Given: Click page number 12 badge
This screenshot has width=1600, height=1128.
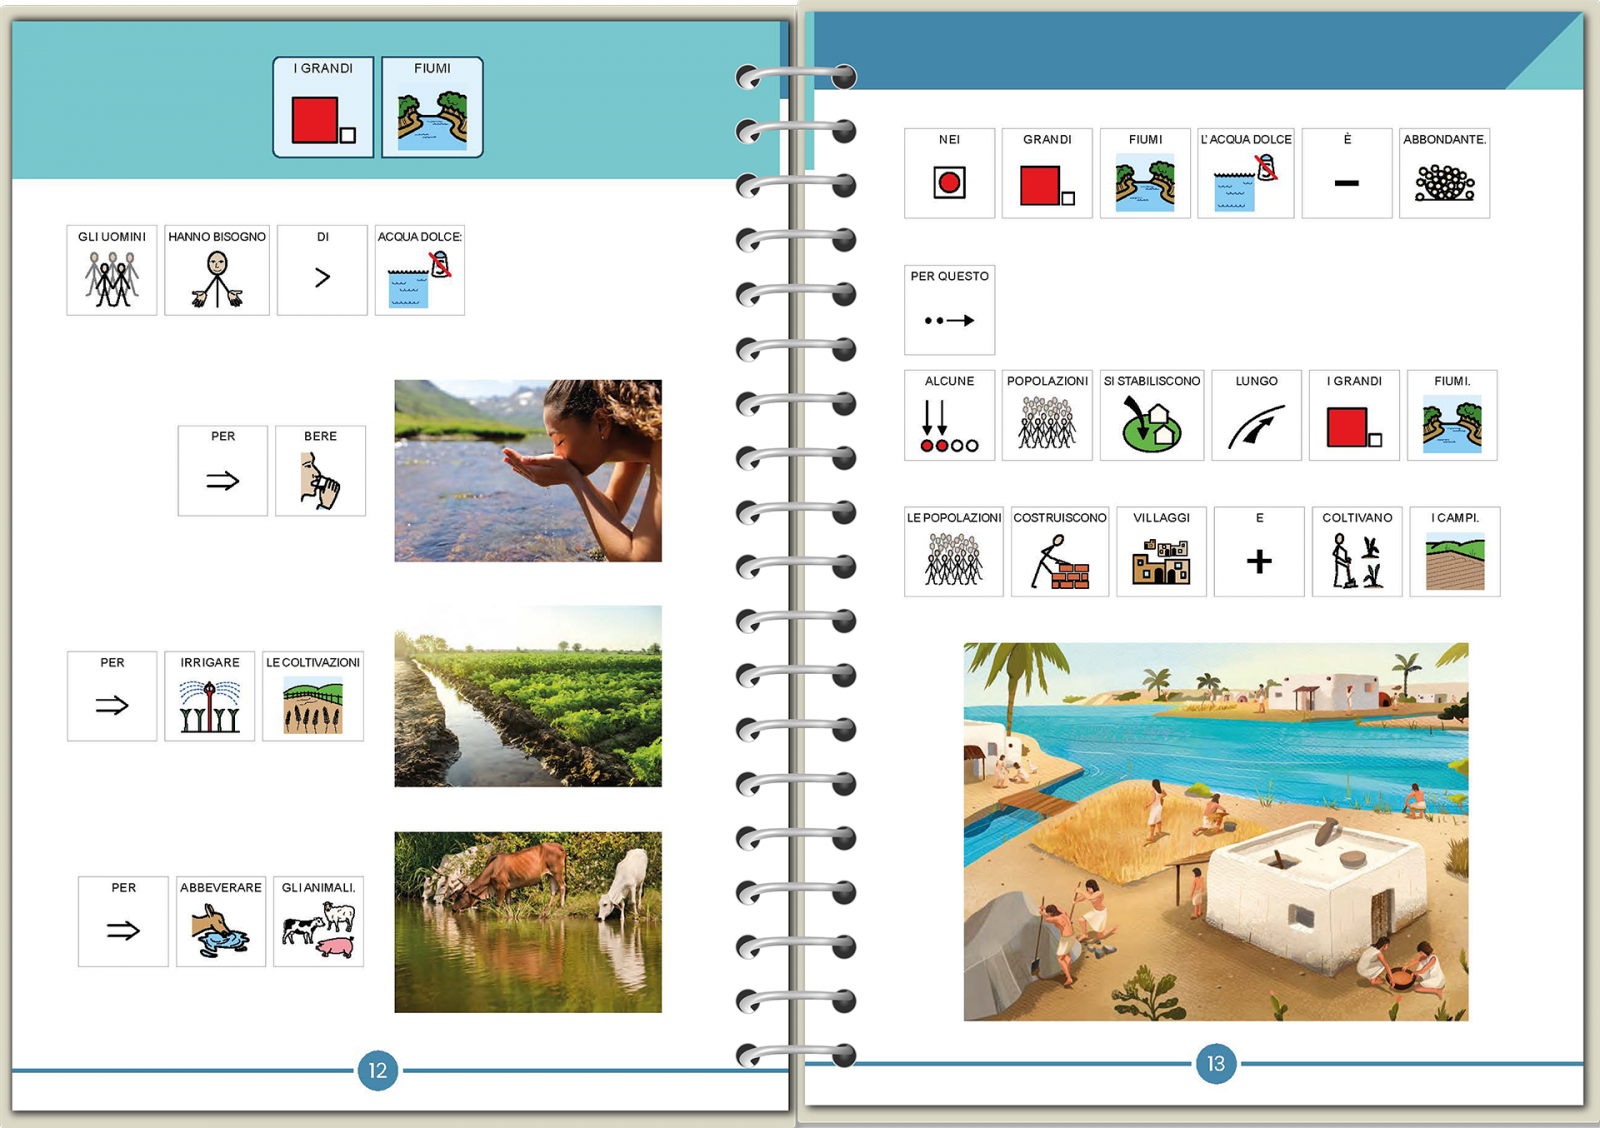Looking at the screenshot, I should (377, 1071).
